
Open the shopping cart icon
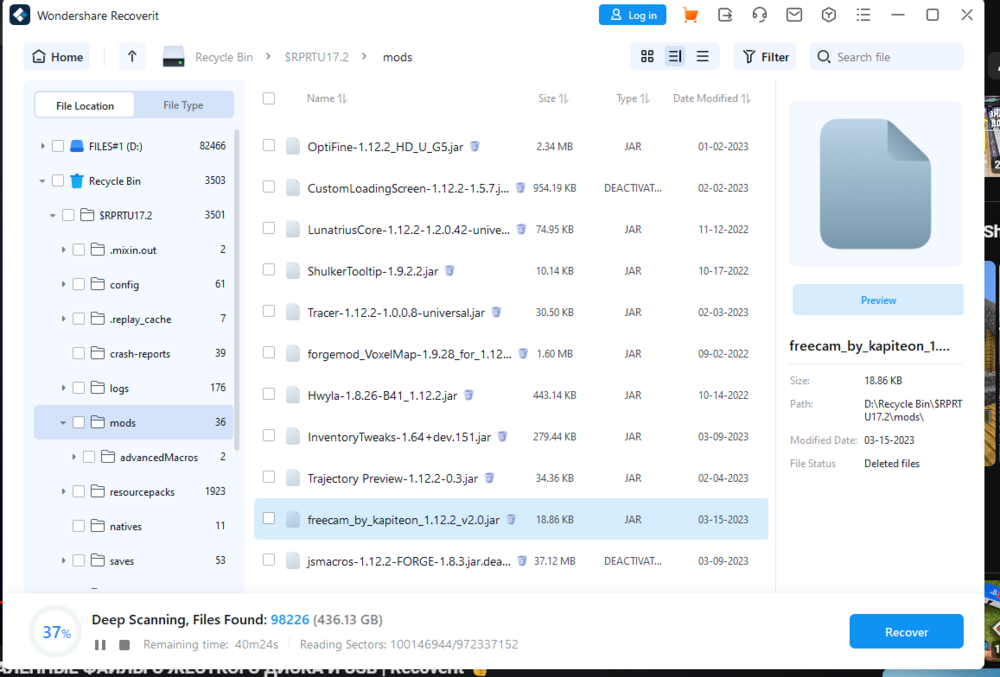pyautogui.click(x=690, y=15)
